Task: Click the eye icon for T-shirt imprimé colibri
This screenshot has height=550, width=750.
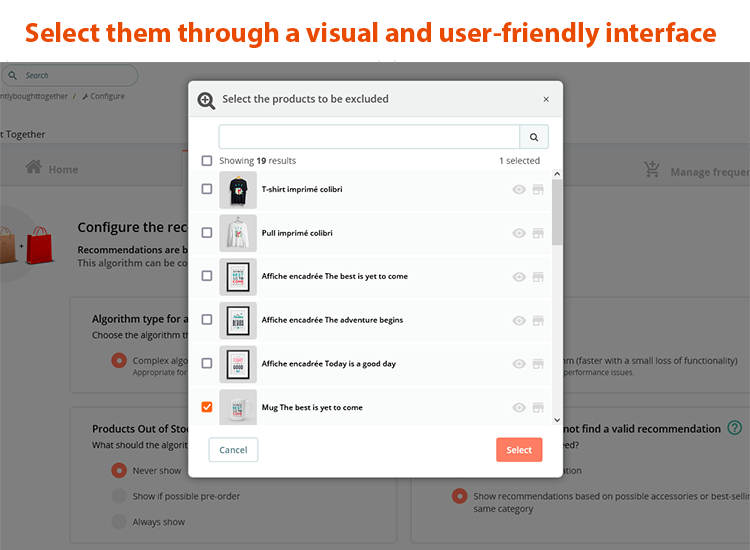Action: tap(519, 190)
